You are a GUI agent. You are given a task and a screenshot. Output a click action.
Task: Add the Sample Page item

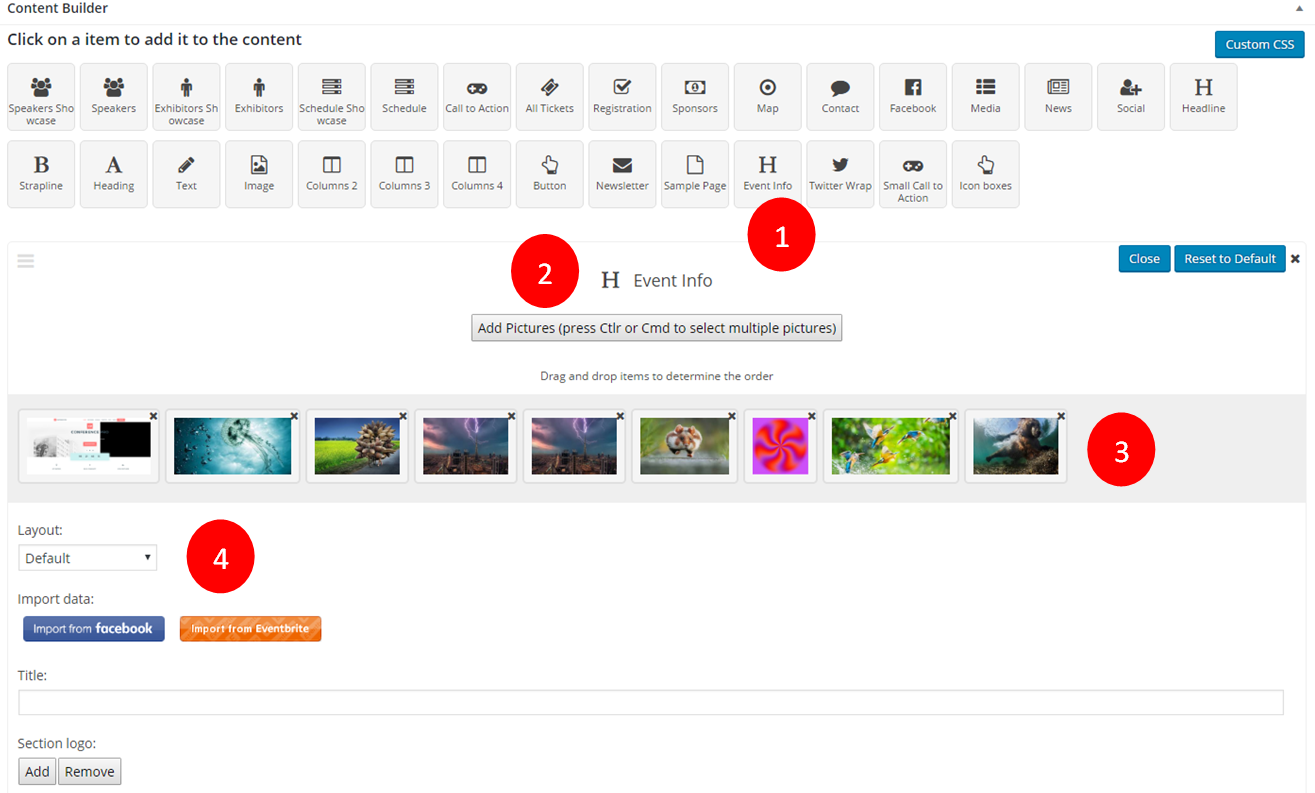point(695,174)
